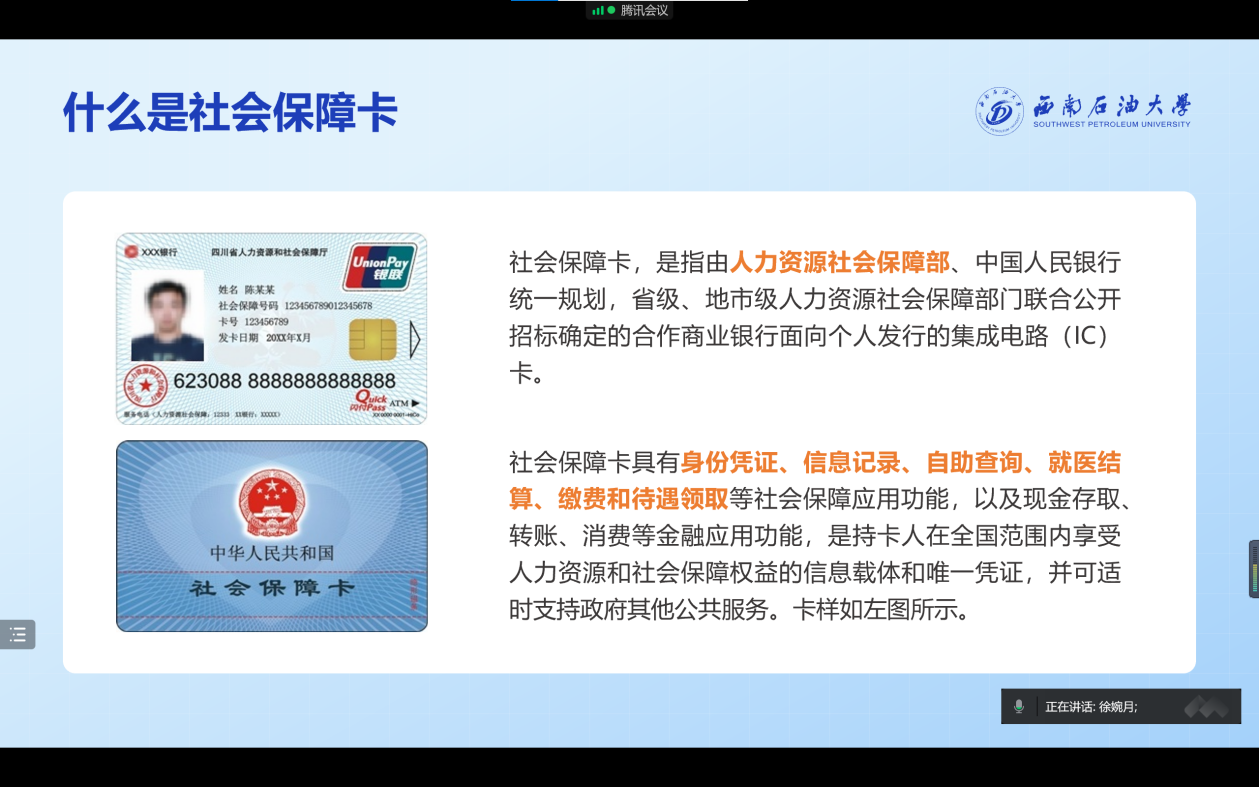Open the slide outline panel icon on left edge
Viewport: 1259px width, 787px height.
tap(17, 634)
